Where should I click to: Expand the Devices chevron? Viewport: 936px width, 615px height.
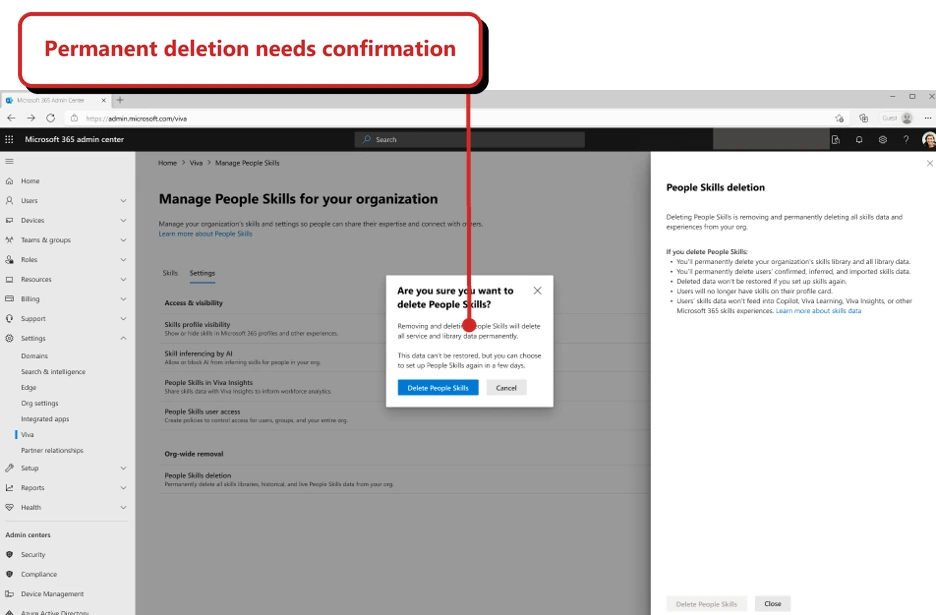coord(123,220)
